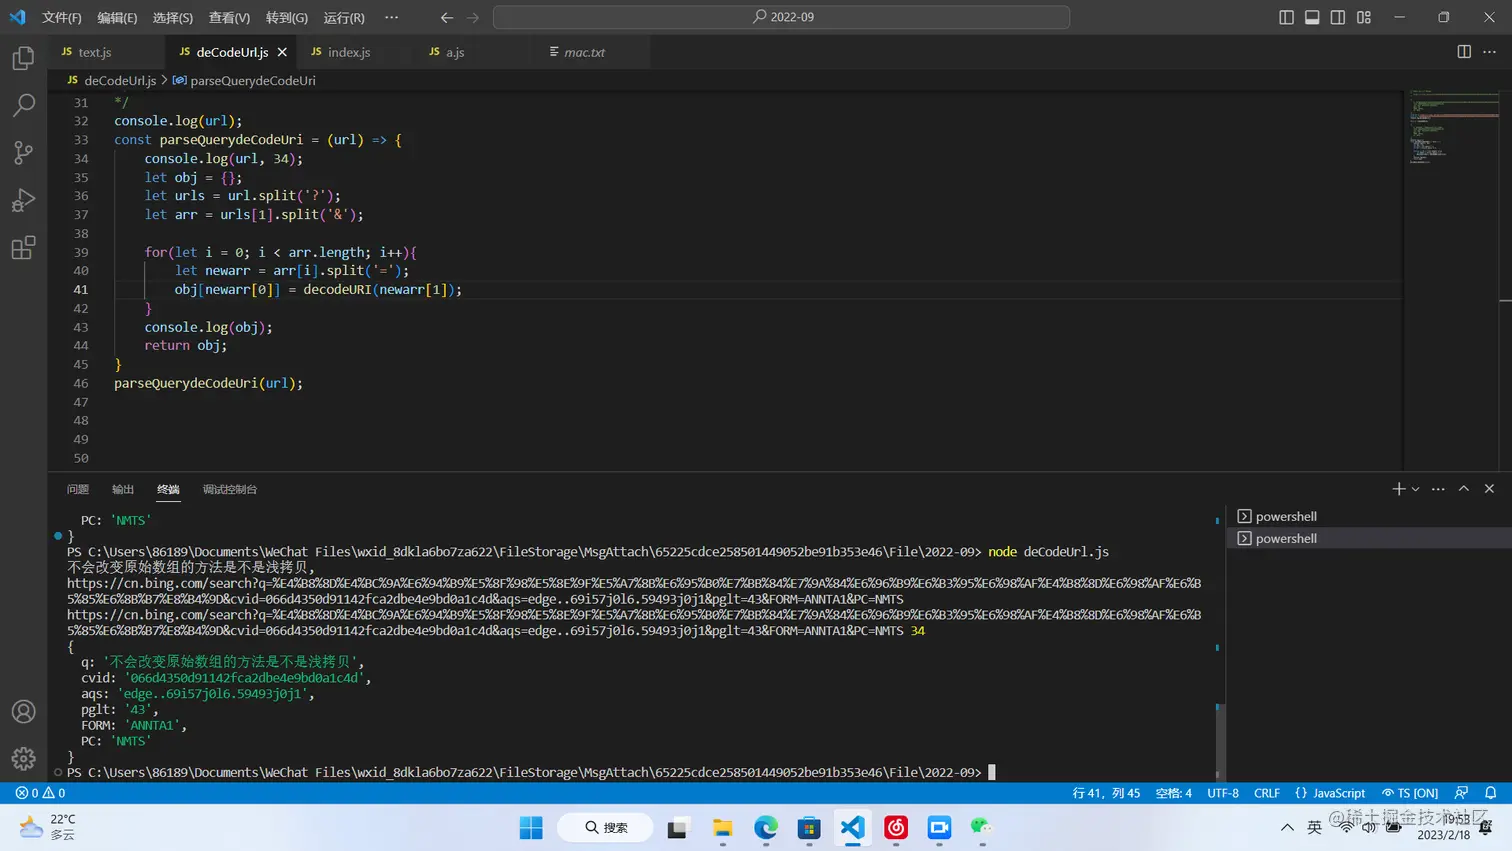Open the Manage gear icon
Screen dimensions: 1512x851
(x=23, y=759)
